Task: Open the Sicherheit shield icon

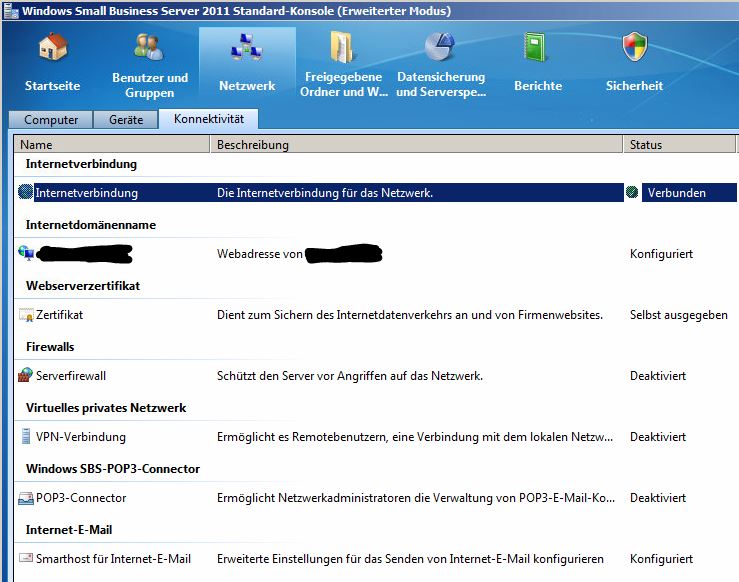Action: click(x=635, y=46)
